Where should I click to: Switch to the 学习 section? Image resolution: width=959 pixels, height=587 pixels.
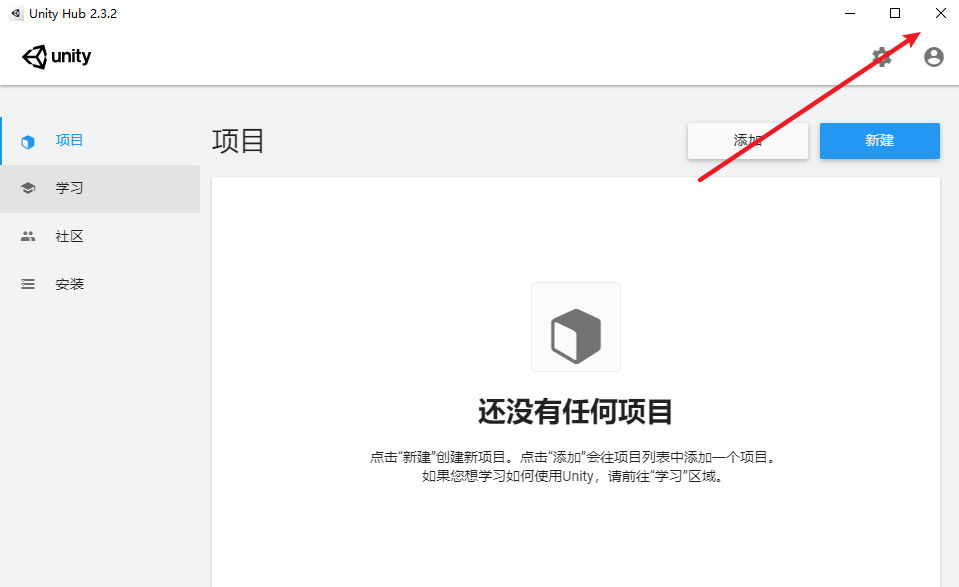[70, 188]
